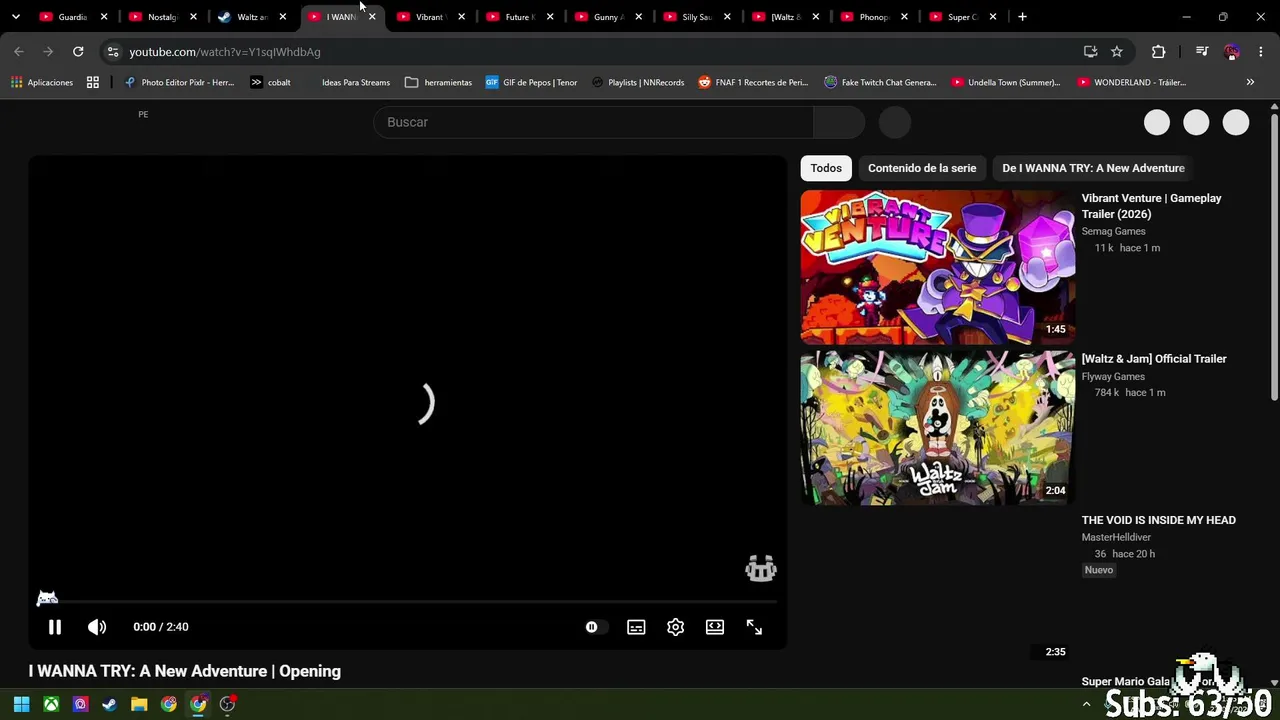Expand the herramientas bookmark folder
Screen dimensions: 1280x720
tap(439, 83)
